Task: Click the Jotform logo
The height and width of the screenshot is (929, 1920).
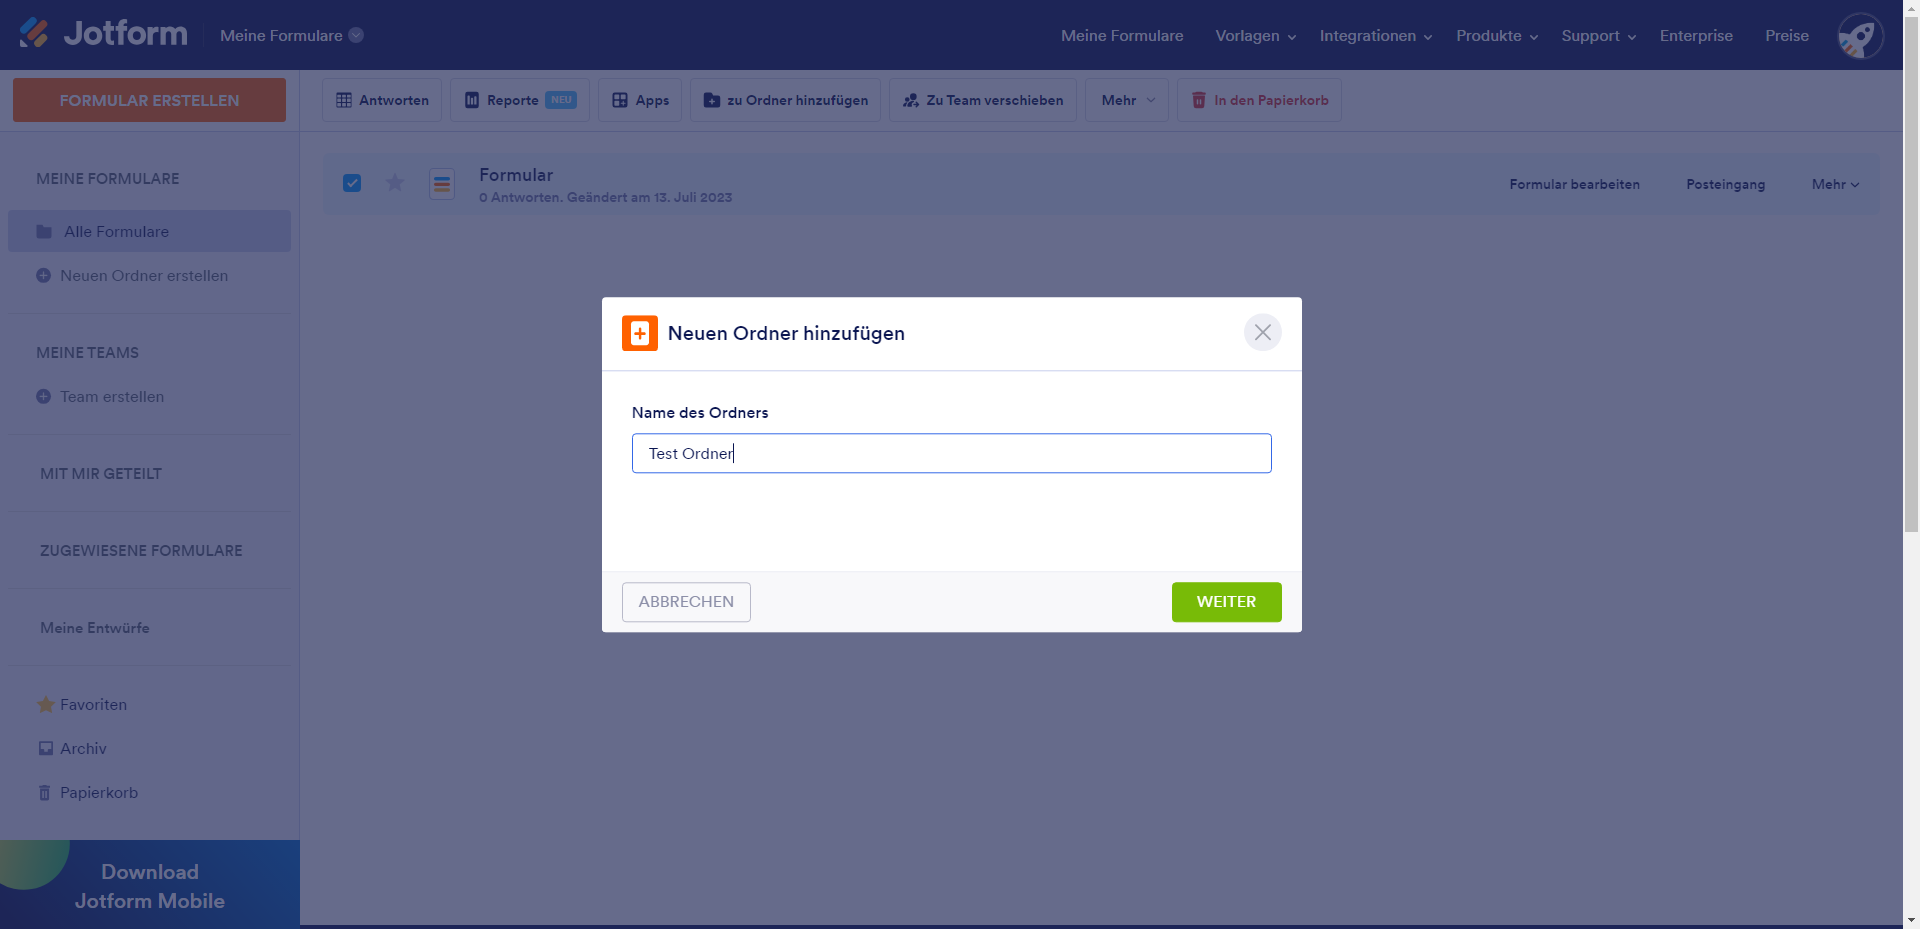Action: point(103,34)
